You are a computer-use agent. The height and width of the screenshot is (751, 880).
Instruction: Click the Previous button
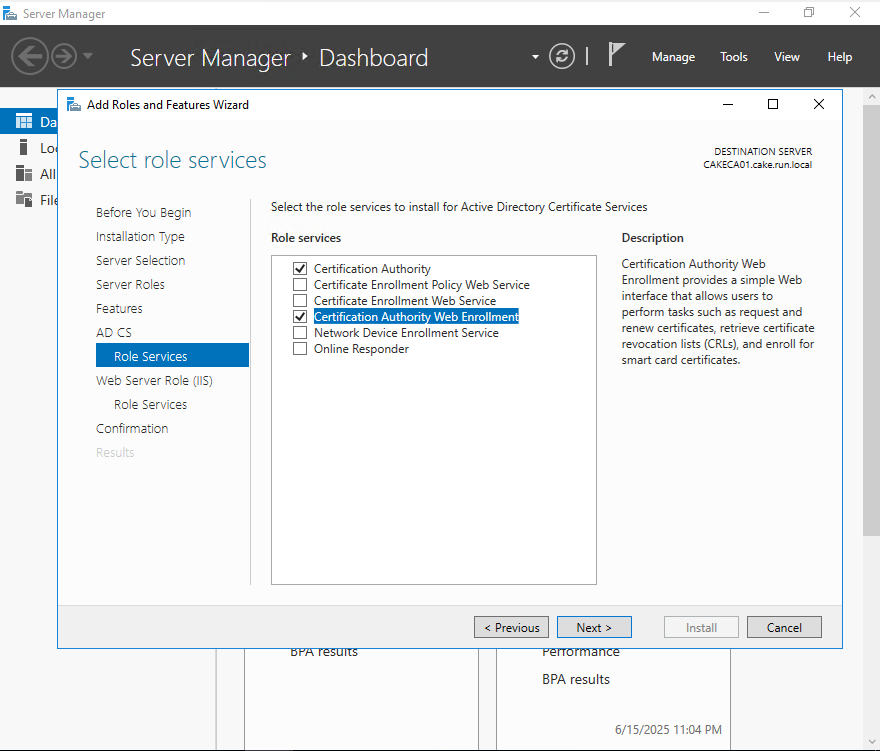click(511, 627)
